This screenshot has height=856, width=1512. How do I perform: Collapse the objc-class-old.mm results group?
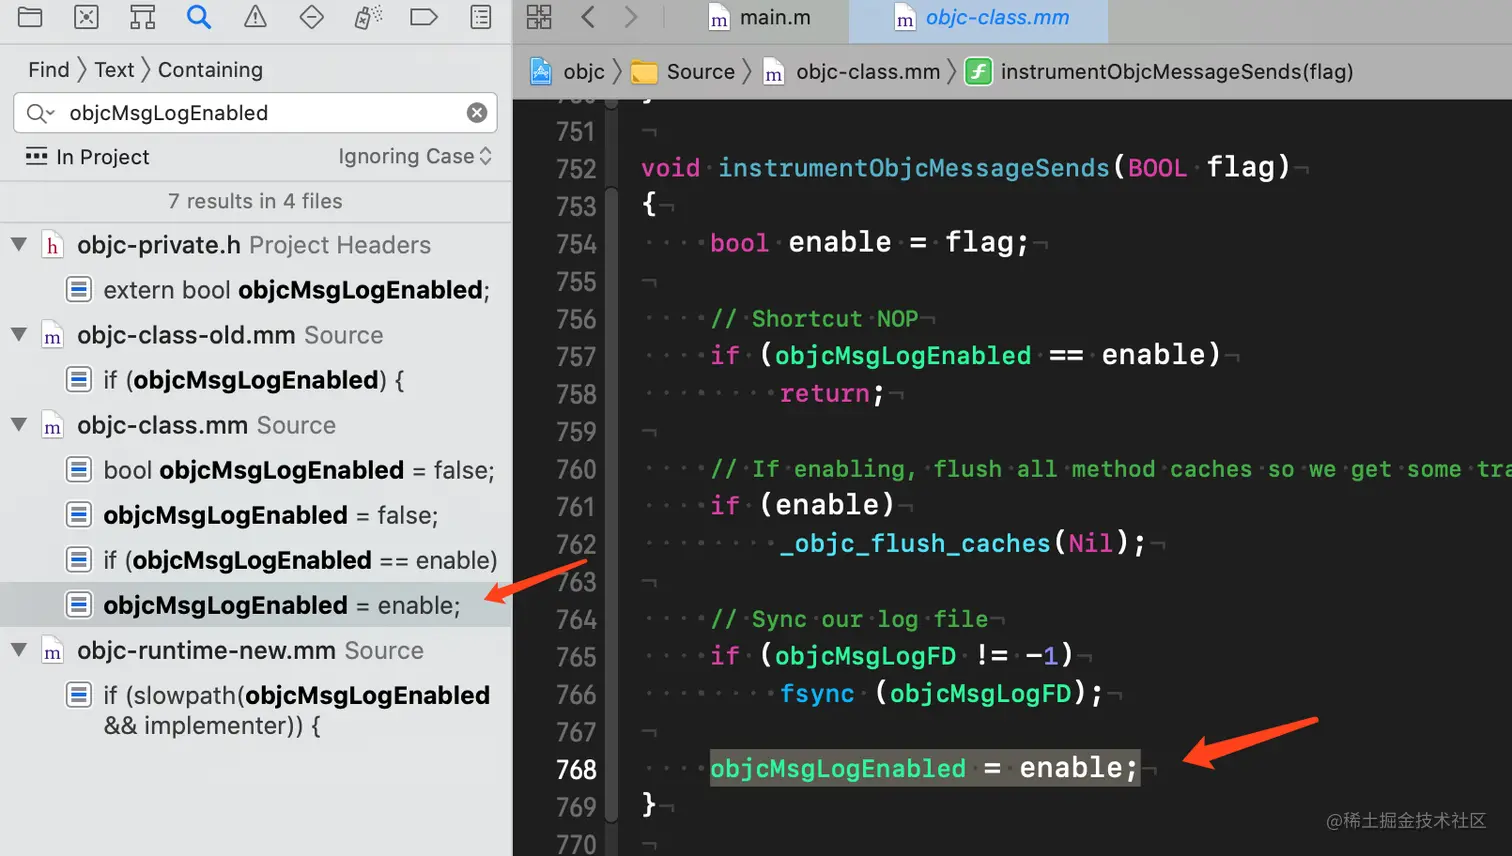[x=18, y=334]
